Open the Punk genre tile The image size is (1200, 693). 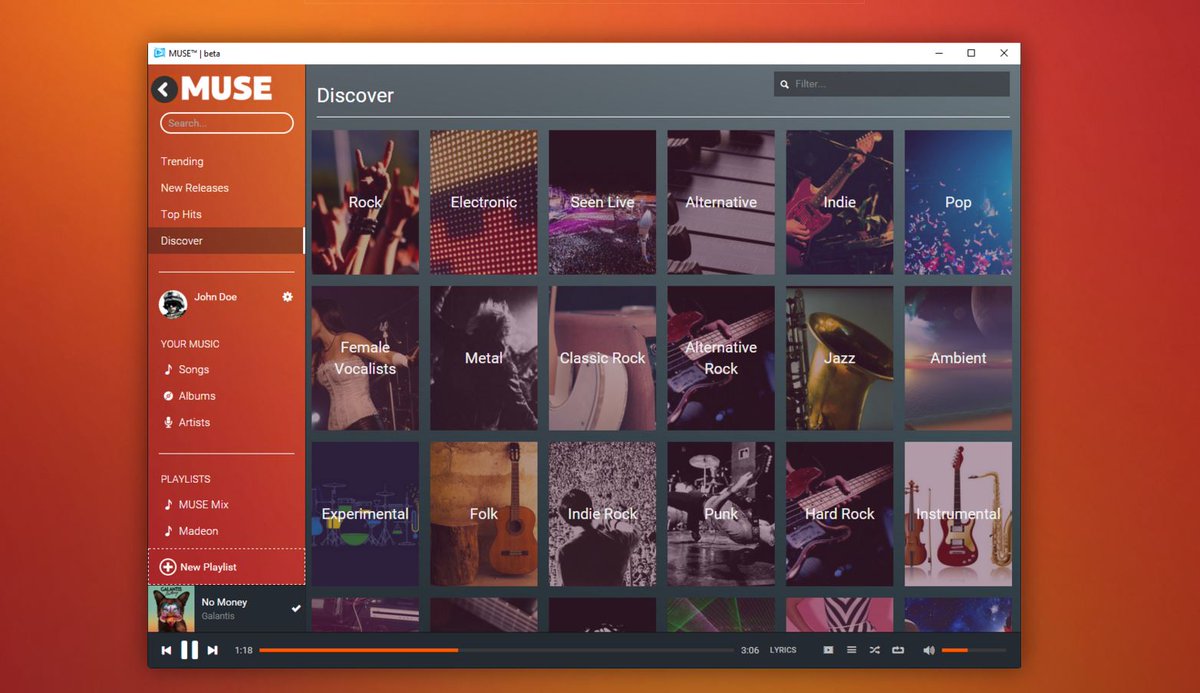tap(721, 514)
